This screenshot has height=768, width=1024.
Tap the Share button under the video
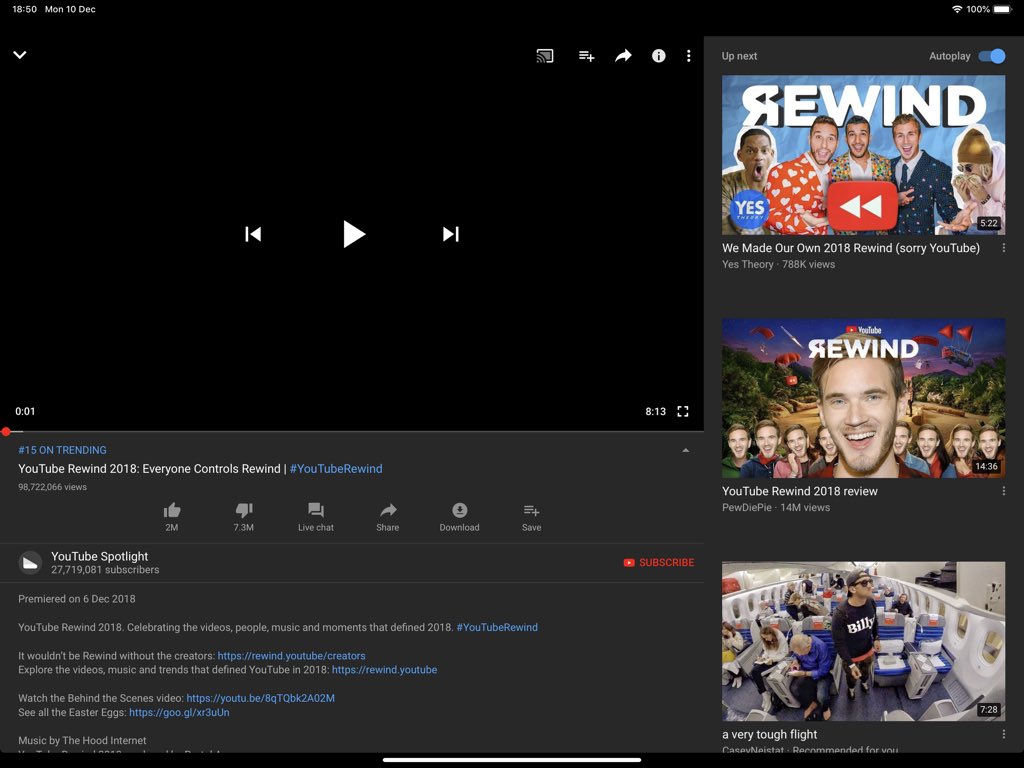coord(388,517)
